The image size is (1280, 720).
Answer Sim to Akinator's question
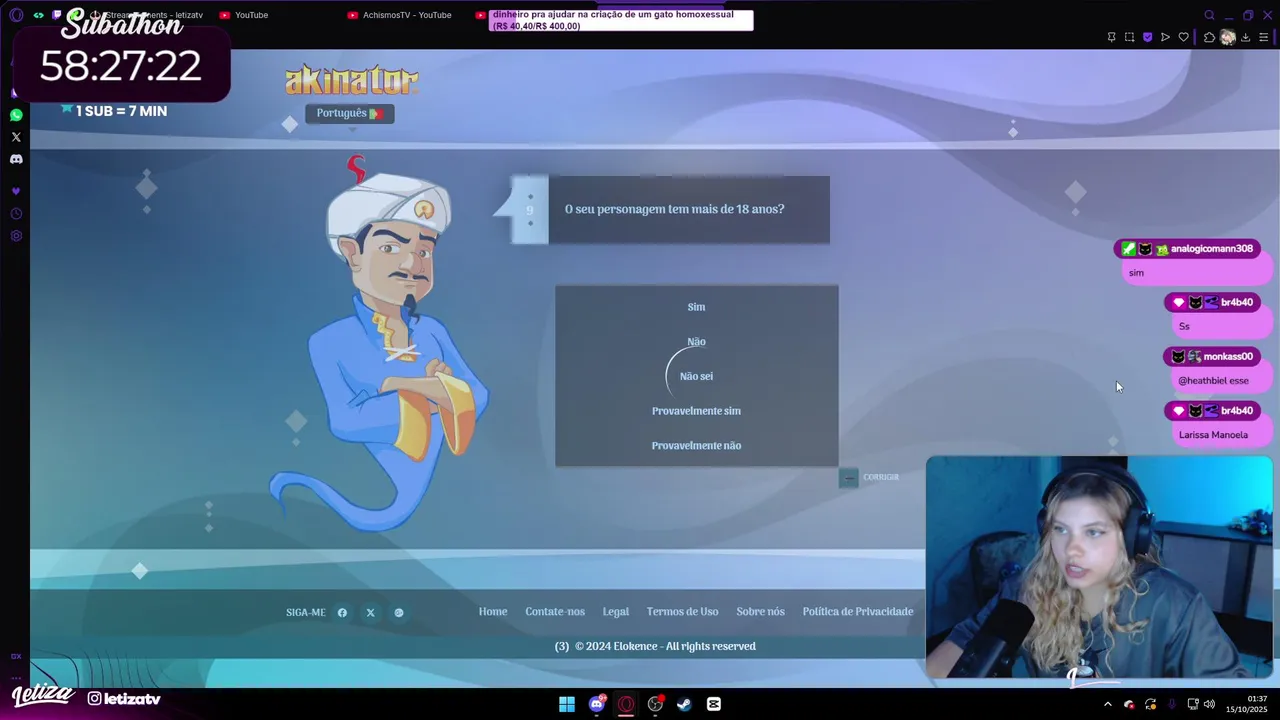[696, 307]
